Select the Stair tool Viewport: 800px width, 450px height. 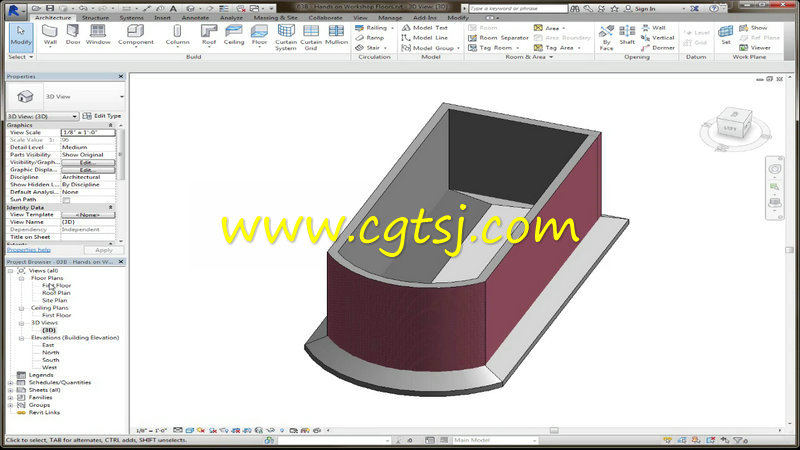click(371, 47)
